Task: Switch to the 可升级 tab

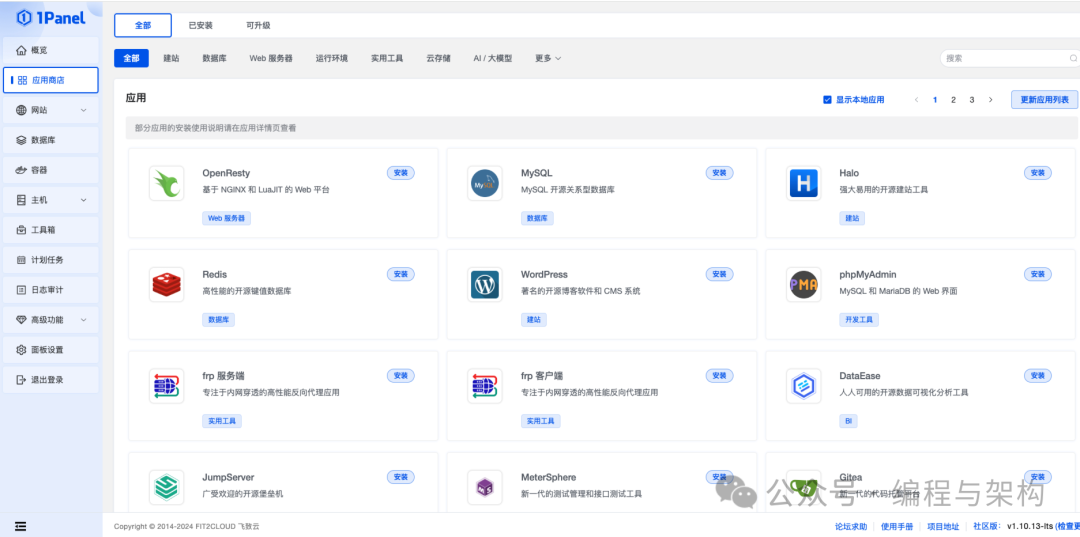Action: tap(258, 25)
